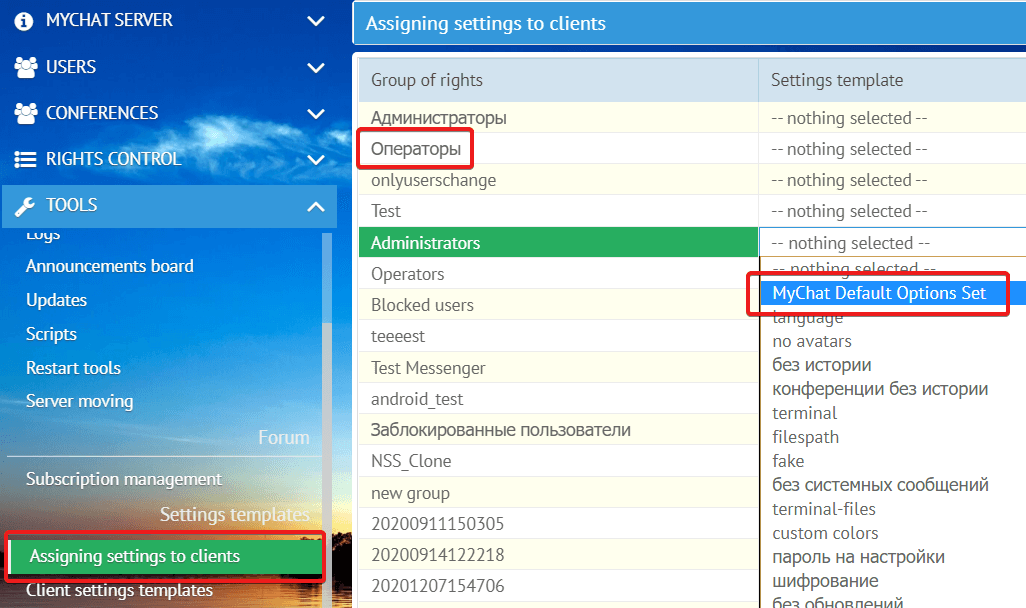Click the list icon beside RIGHTS CONTROL
This screenshot has width=1026, height=608.
point(25,159)
